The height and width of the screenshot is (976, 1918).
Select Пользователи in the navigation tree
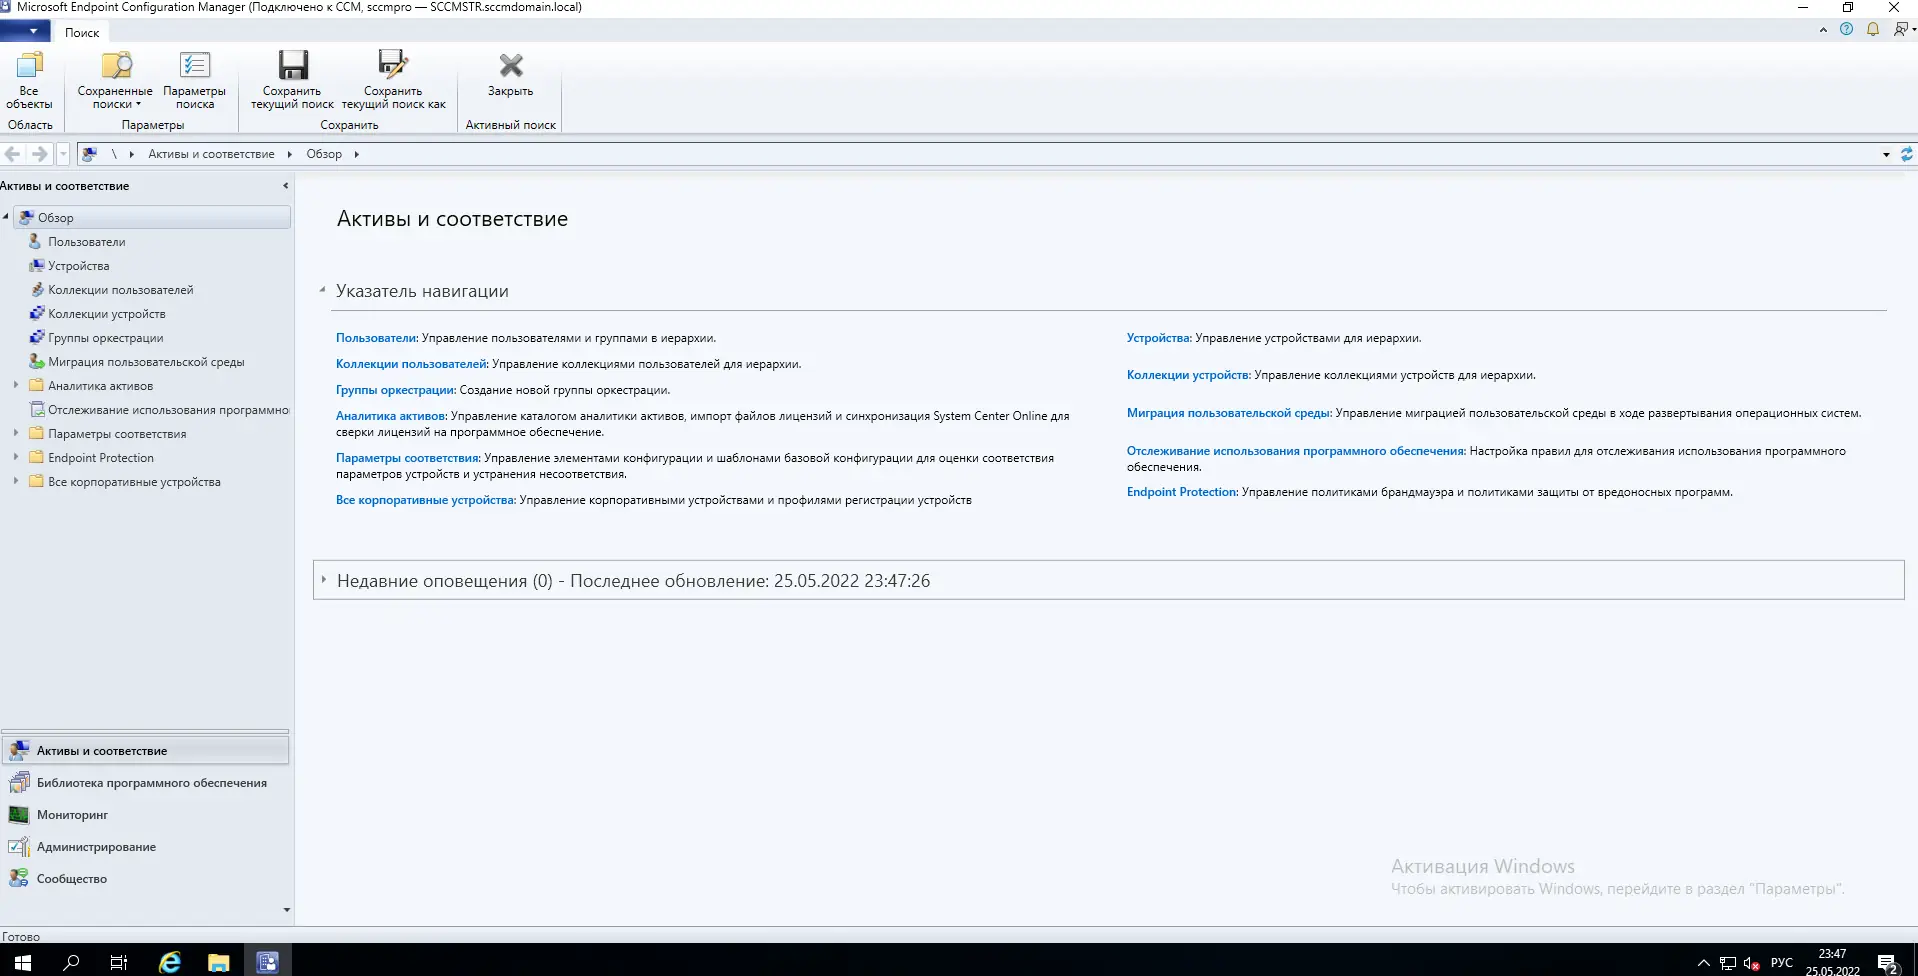[86, 242]
